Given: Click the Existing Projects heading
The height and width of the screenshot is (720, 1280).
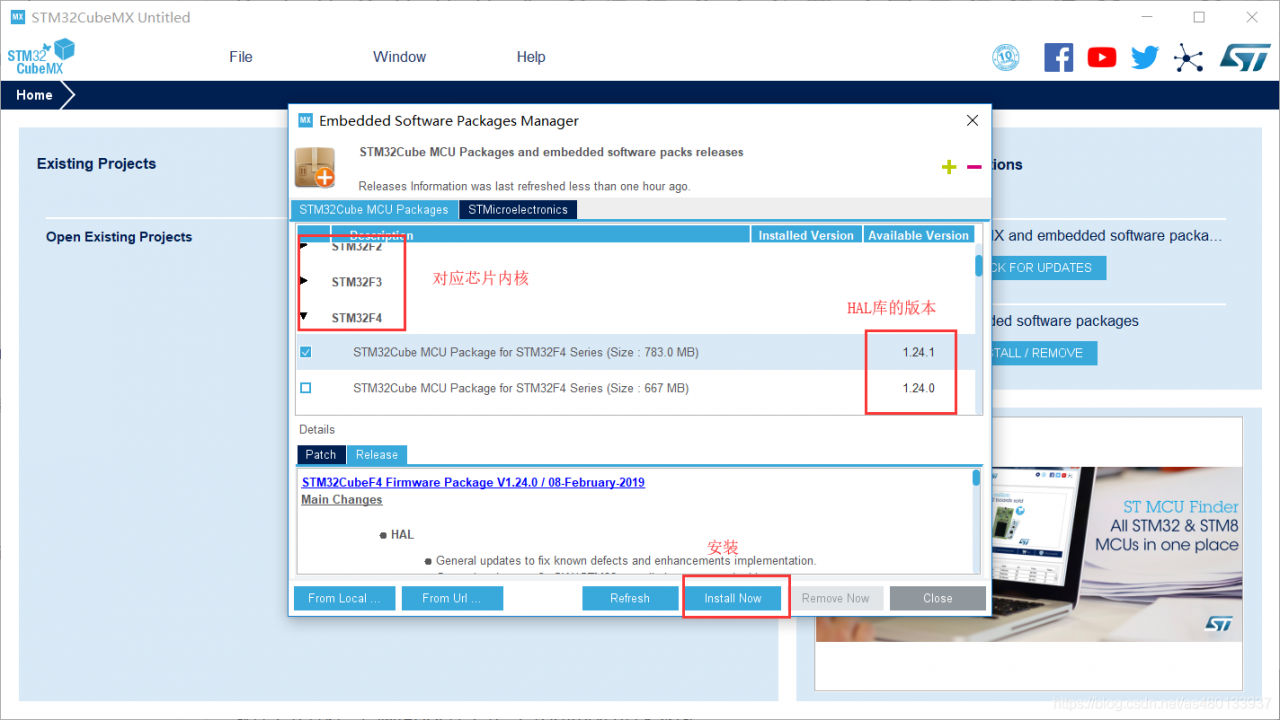Looking at the screenshot, I should pos(97,164).
